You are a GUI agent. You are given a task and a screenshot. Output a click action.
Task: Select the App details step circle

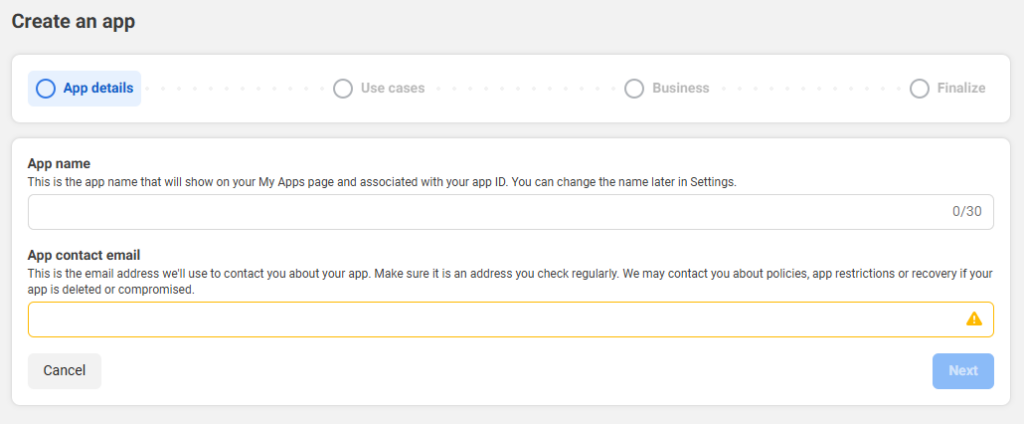tap(46, 88)
